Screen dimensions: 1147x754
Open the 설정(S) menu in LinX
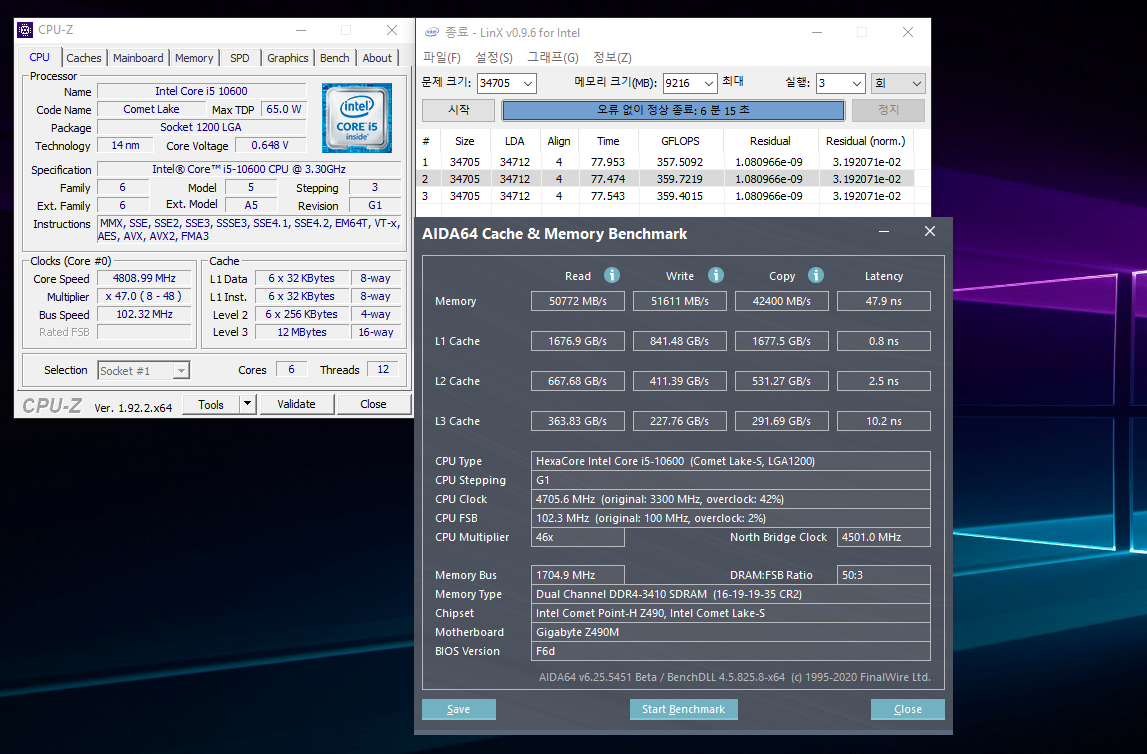[494, 57]
